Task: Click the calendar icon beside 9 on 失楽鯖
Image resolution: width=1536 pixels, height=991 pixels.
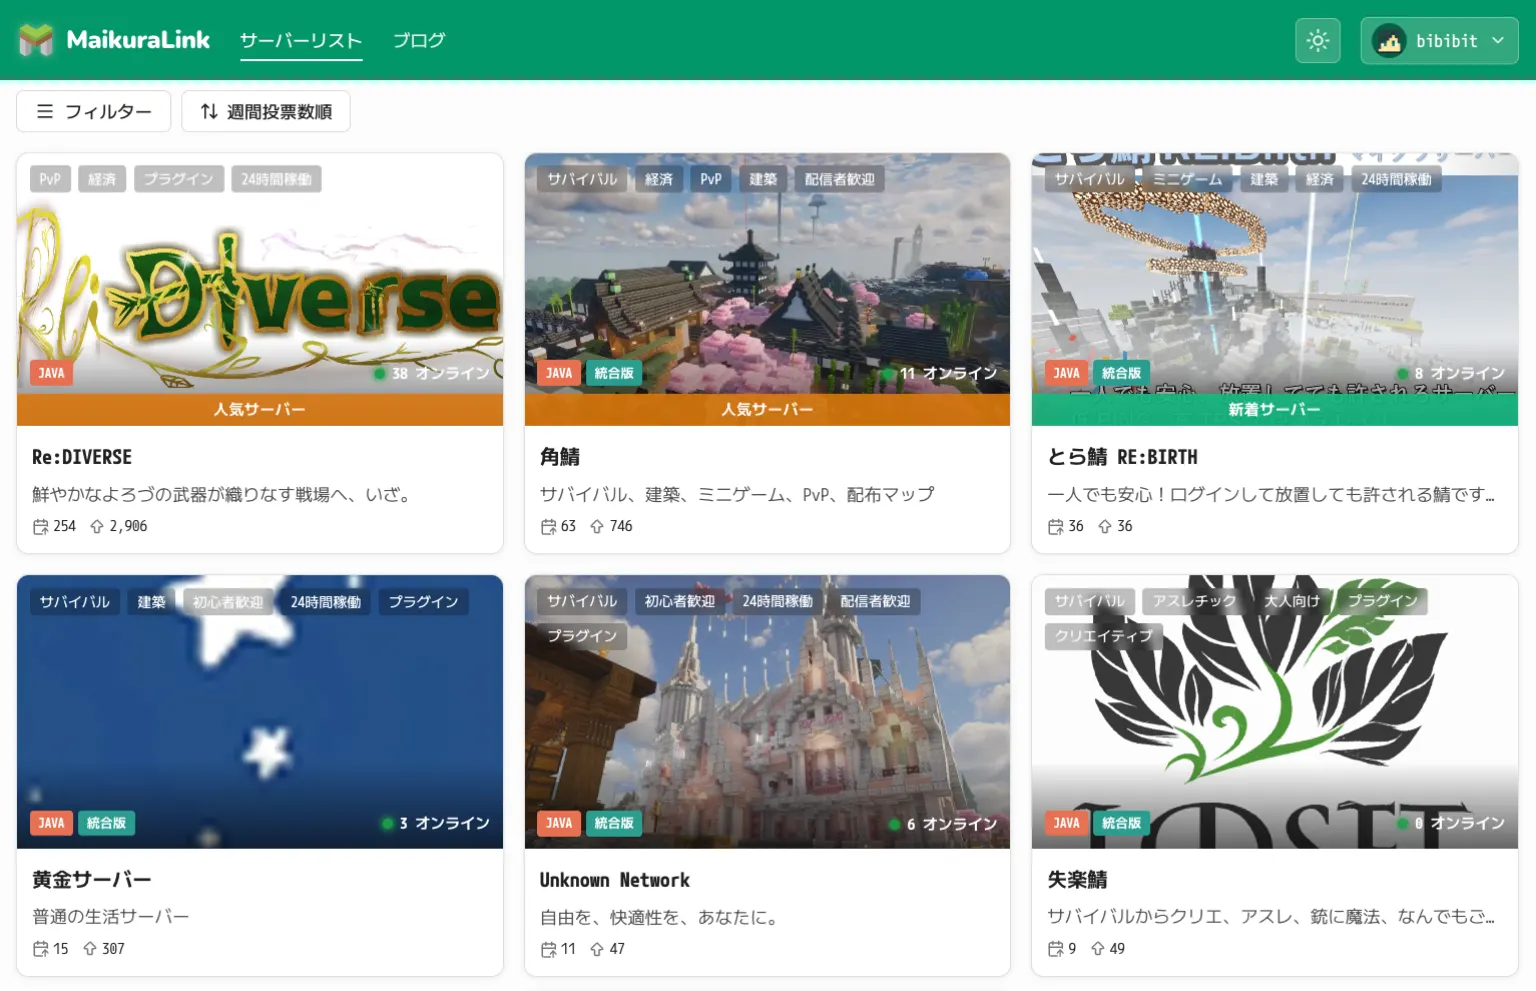Action: [1055, 949]
